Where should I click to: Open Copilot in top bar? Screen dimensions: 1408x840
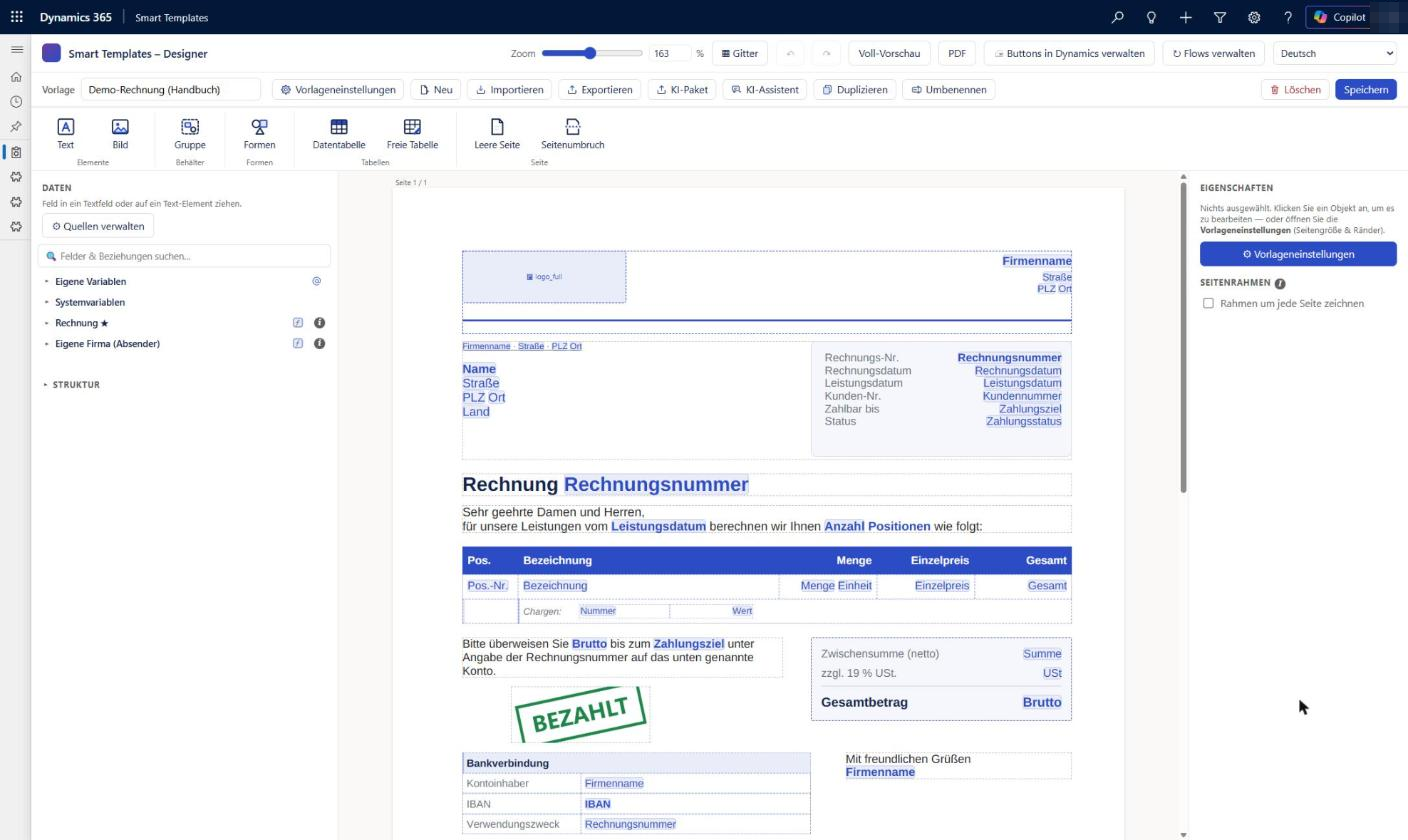[1339, 17]
